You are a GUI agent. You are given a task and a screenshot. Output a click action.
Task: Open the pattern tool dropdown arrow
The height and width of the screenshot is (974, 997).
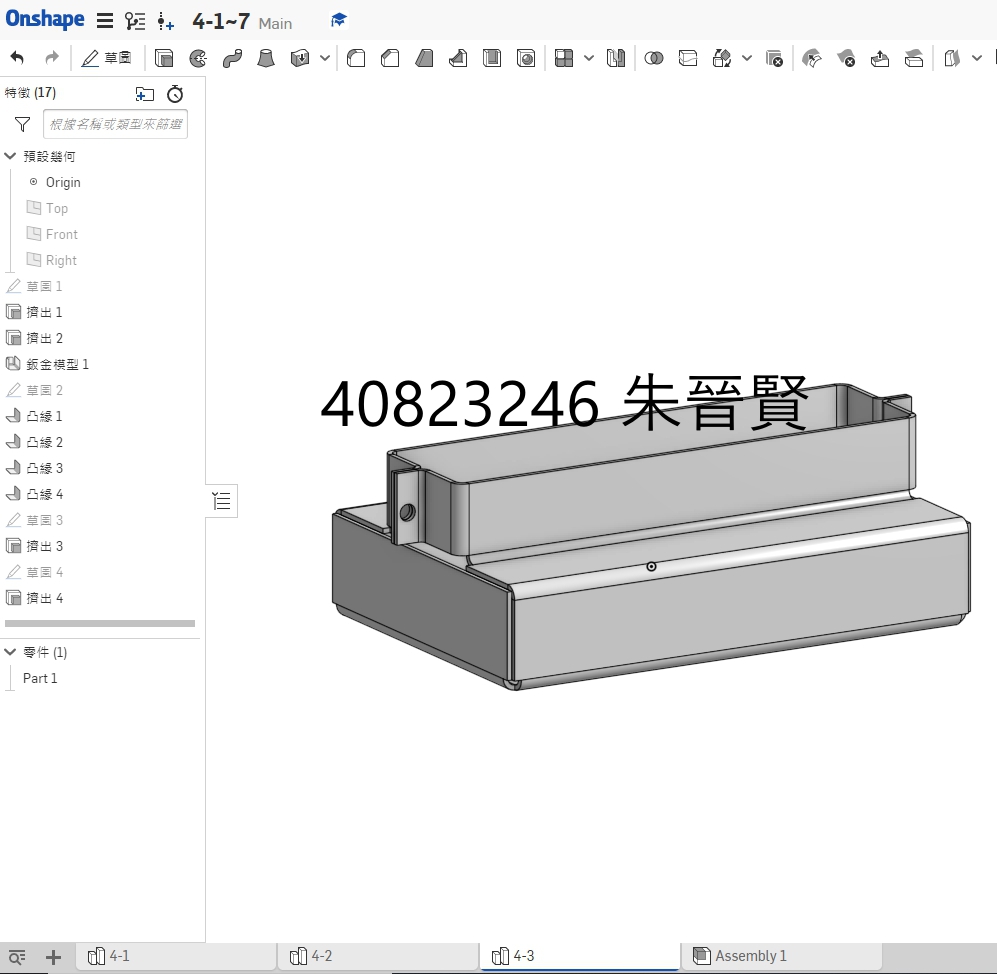point(589,58)
